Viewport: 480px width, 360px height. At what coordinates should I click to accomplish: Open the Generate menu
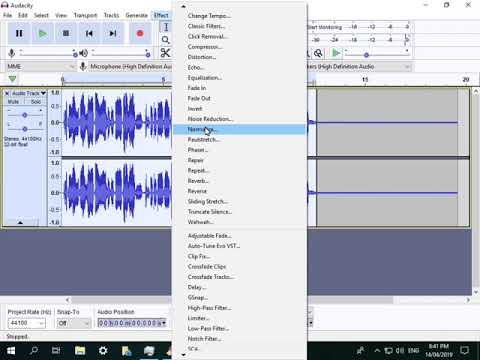click(136, 15)
